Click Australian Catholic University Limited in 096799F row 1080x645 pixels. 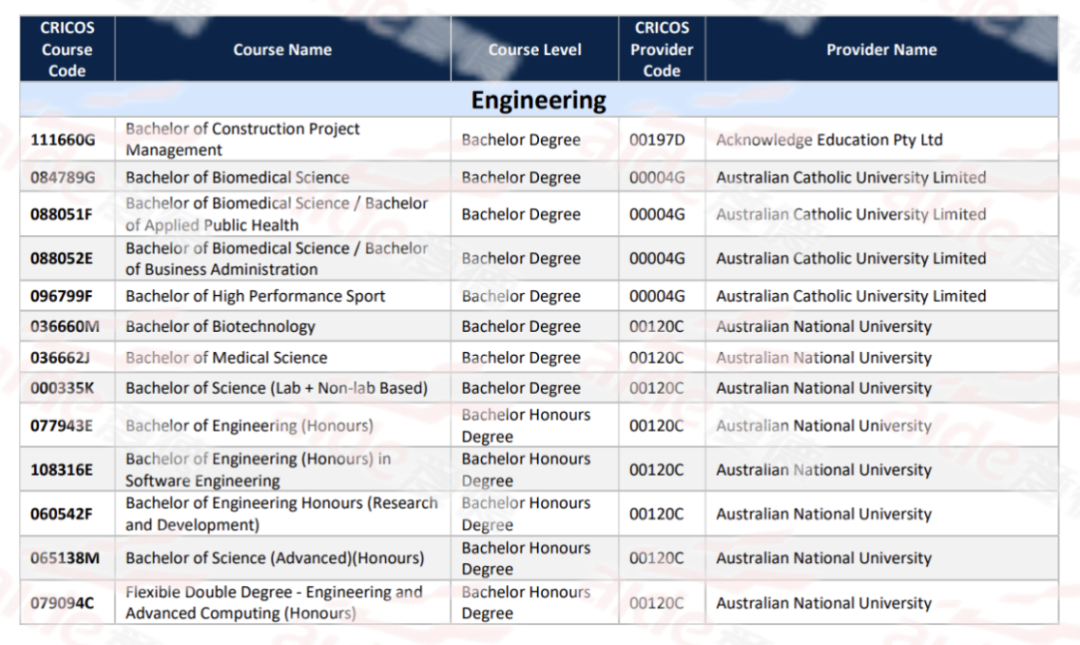coord(851,296)
